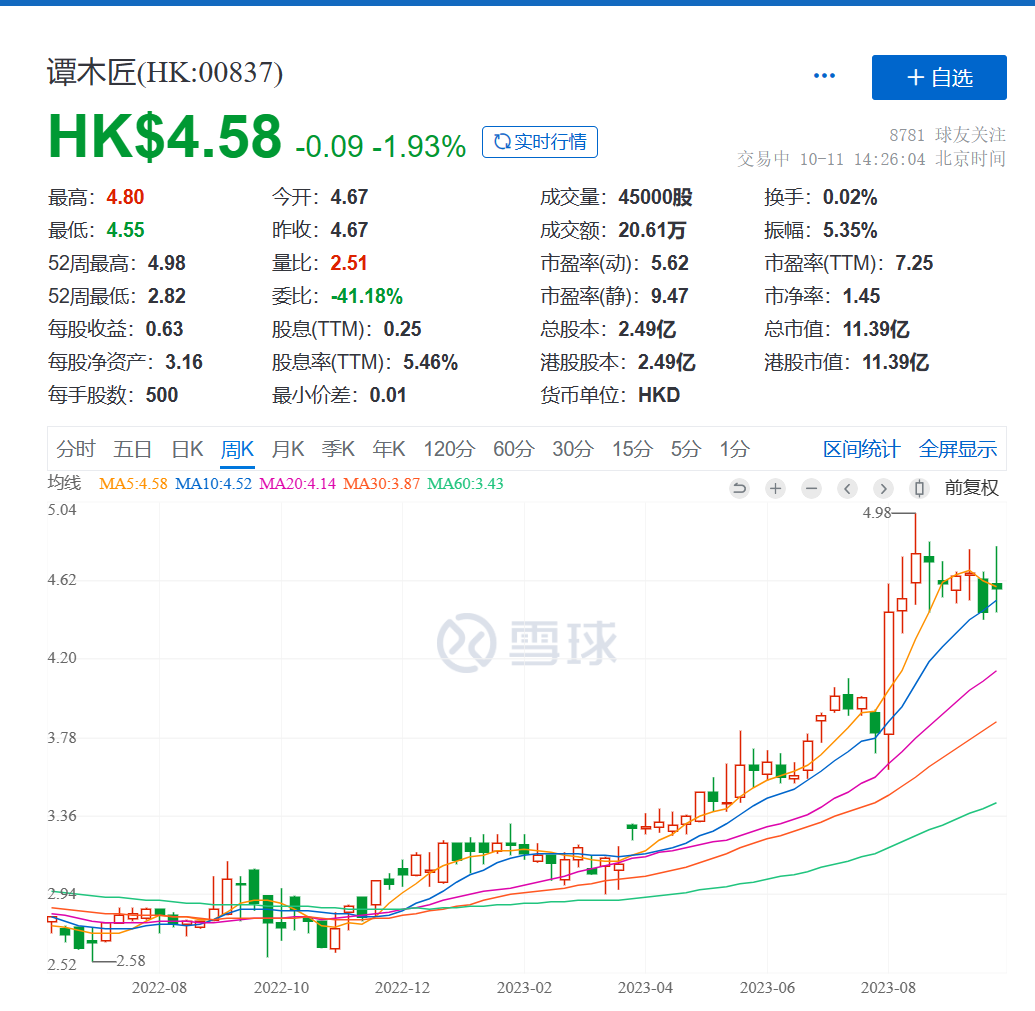1035x1011 pixels.
Task: Click the 总市值 value 11.39亿
Action: 876,329
